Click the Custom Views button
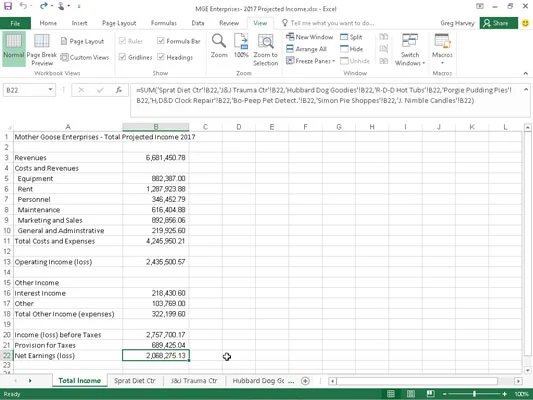Viewport: 533px width, 400px height. pyautogui.click(x=85, y=57)
